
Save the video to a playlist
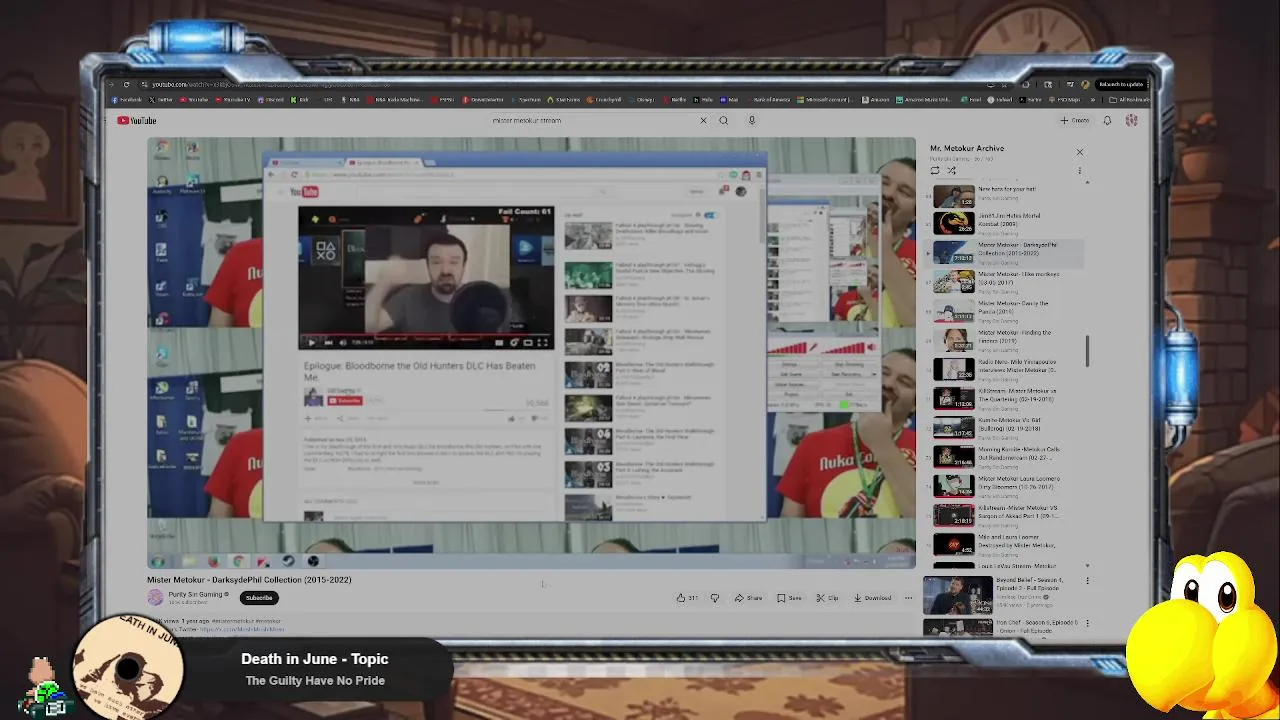pos(790,598)
